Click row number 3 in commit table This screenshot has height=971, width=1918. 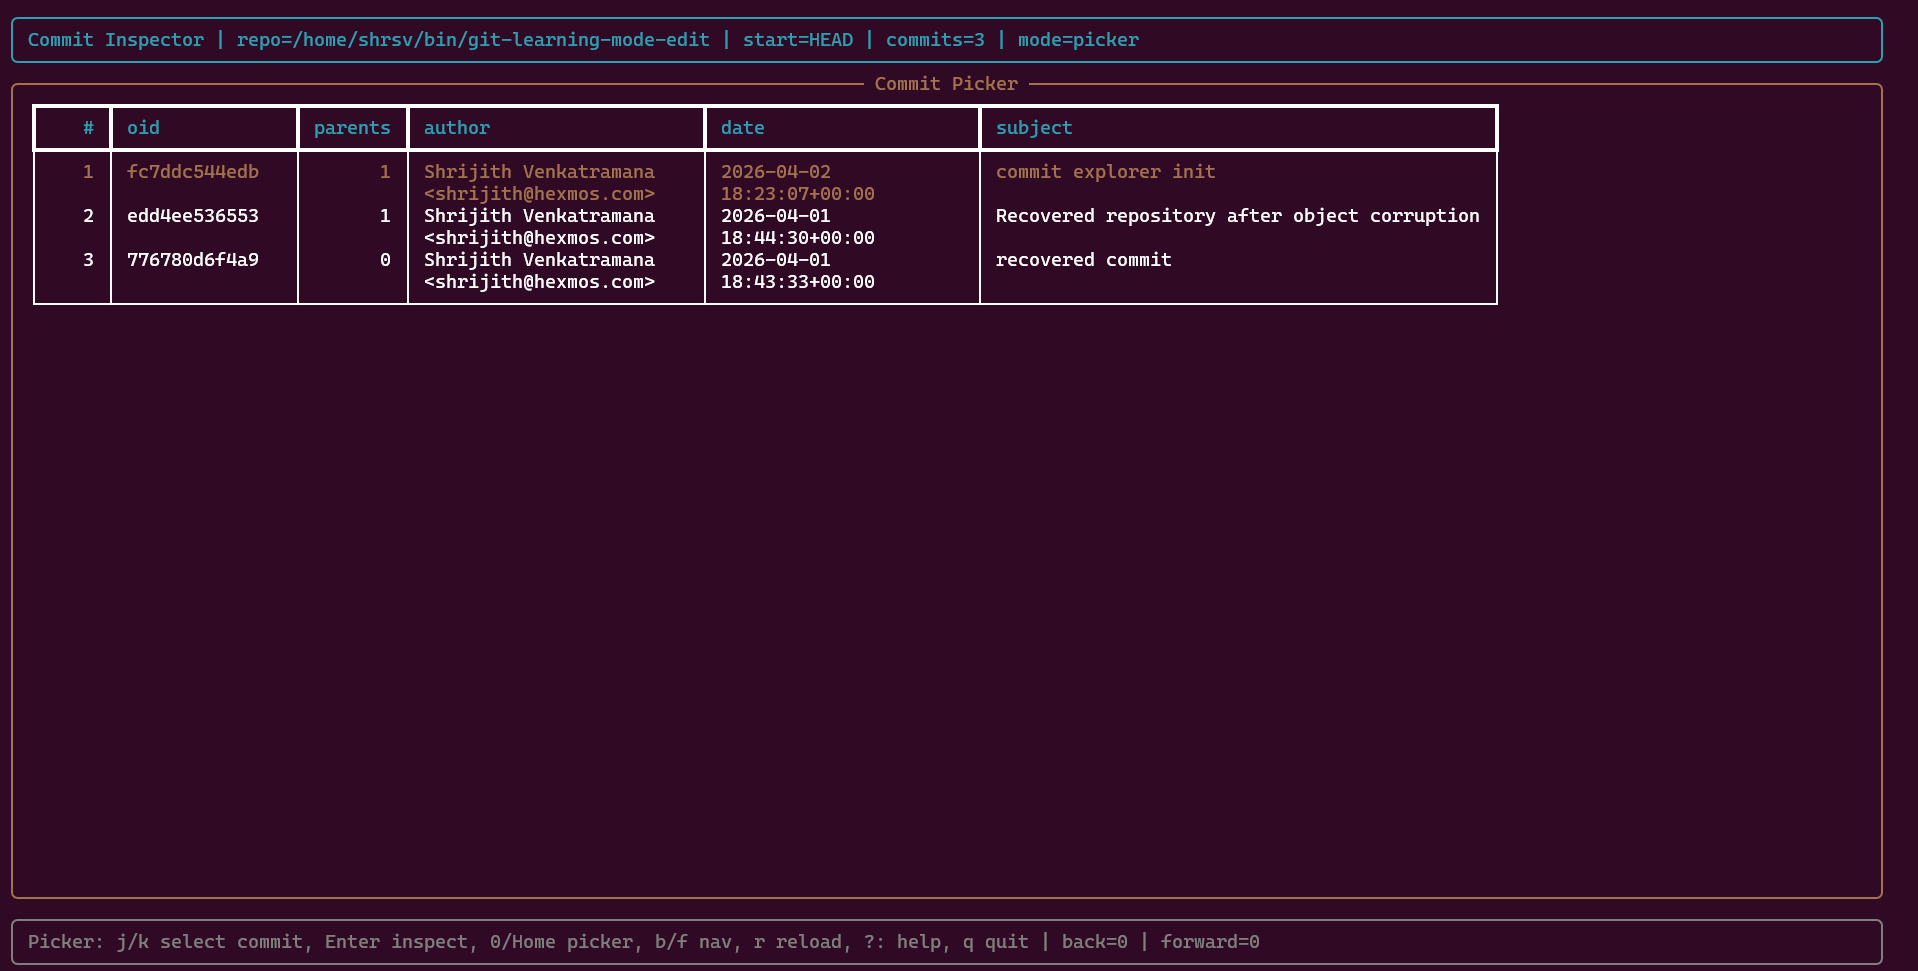pos(88,260)
